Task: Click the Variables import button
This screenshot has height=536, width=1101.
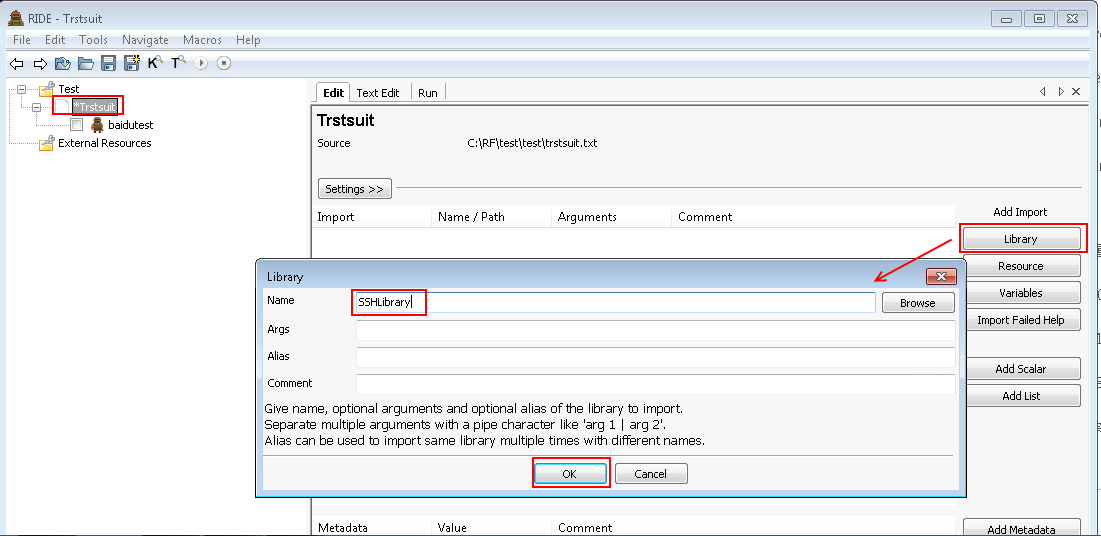Action: (1020, 293)
